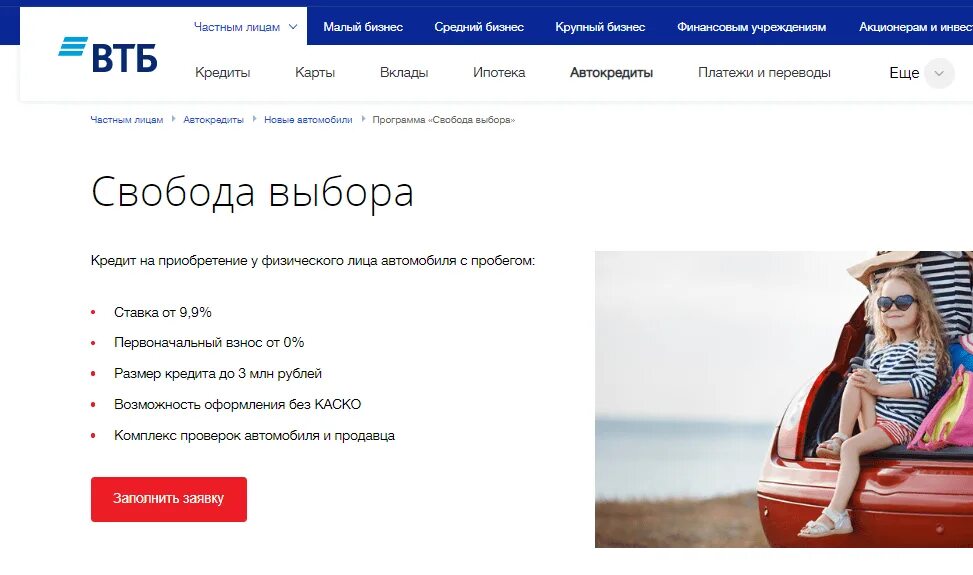Viewport: 973px width, 575px height.
Task: Click the Еще menu label
Action: coord(904,73)
